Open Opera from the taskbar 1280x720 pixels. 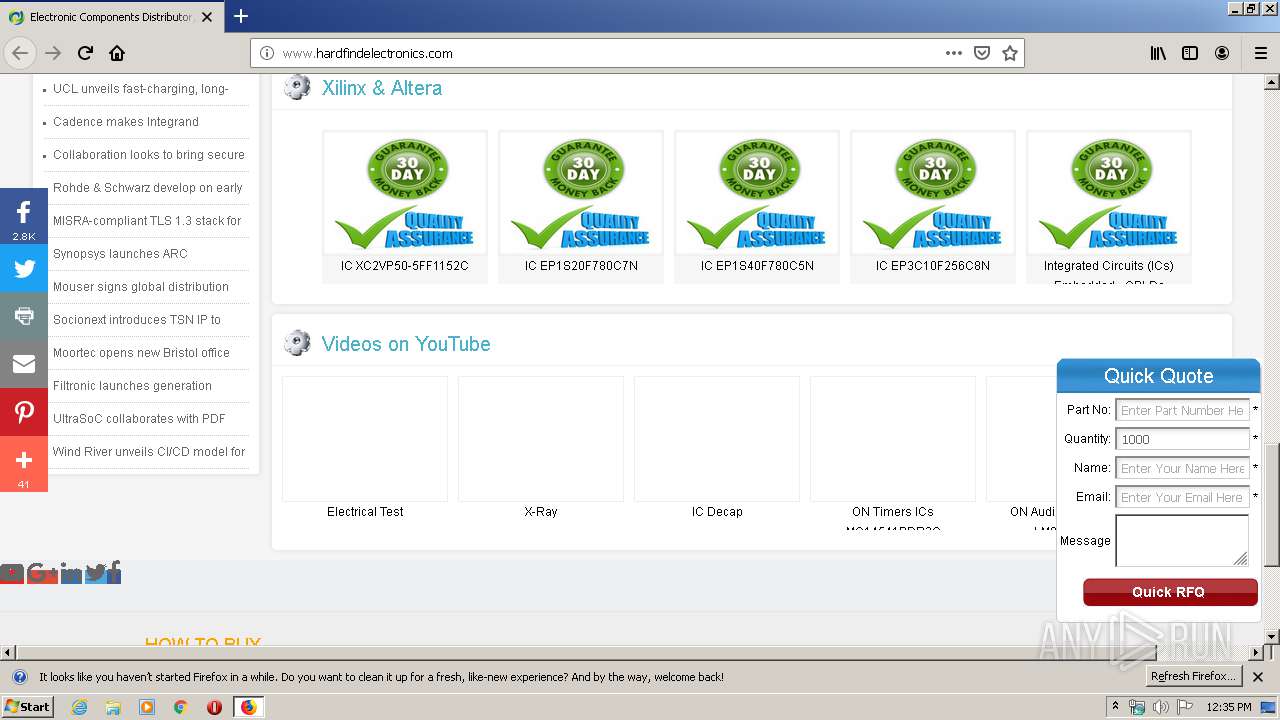pyautogui.click(x=214, y=707)
